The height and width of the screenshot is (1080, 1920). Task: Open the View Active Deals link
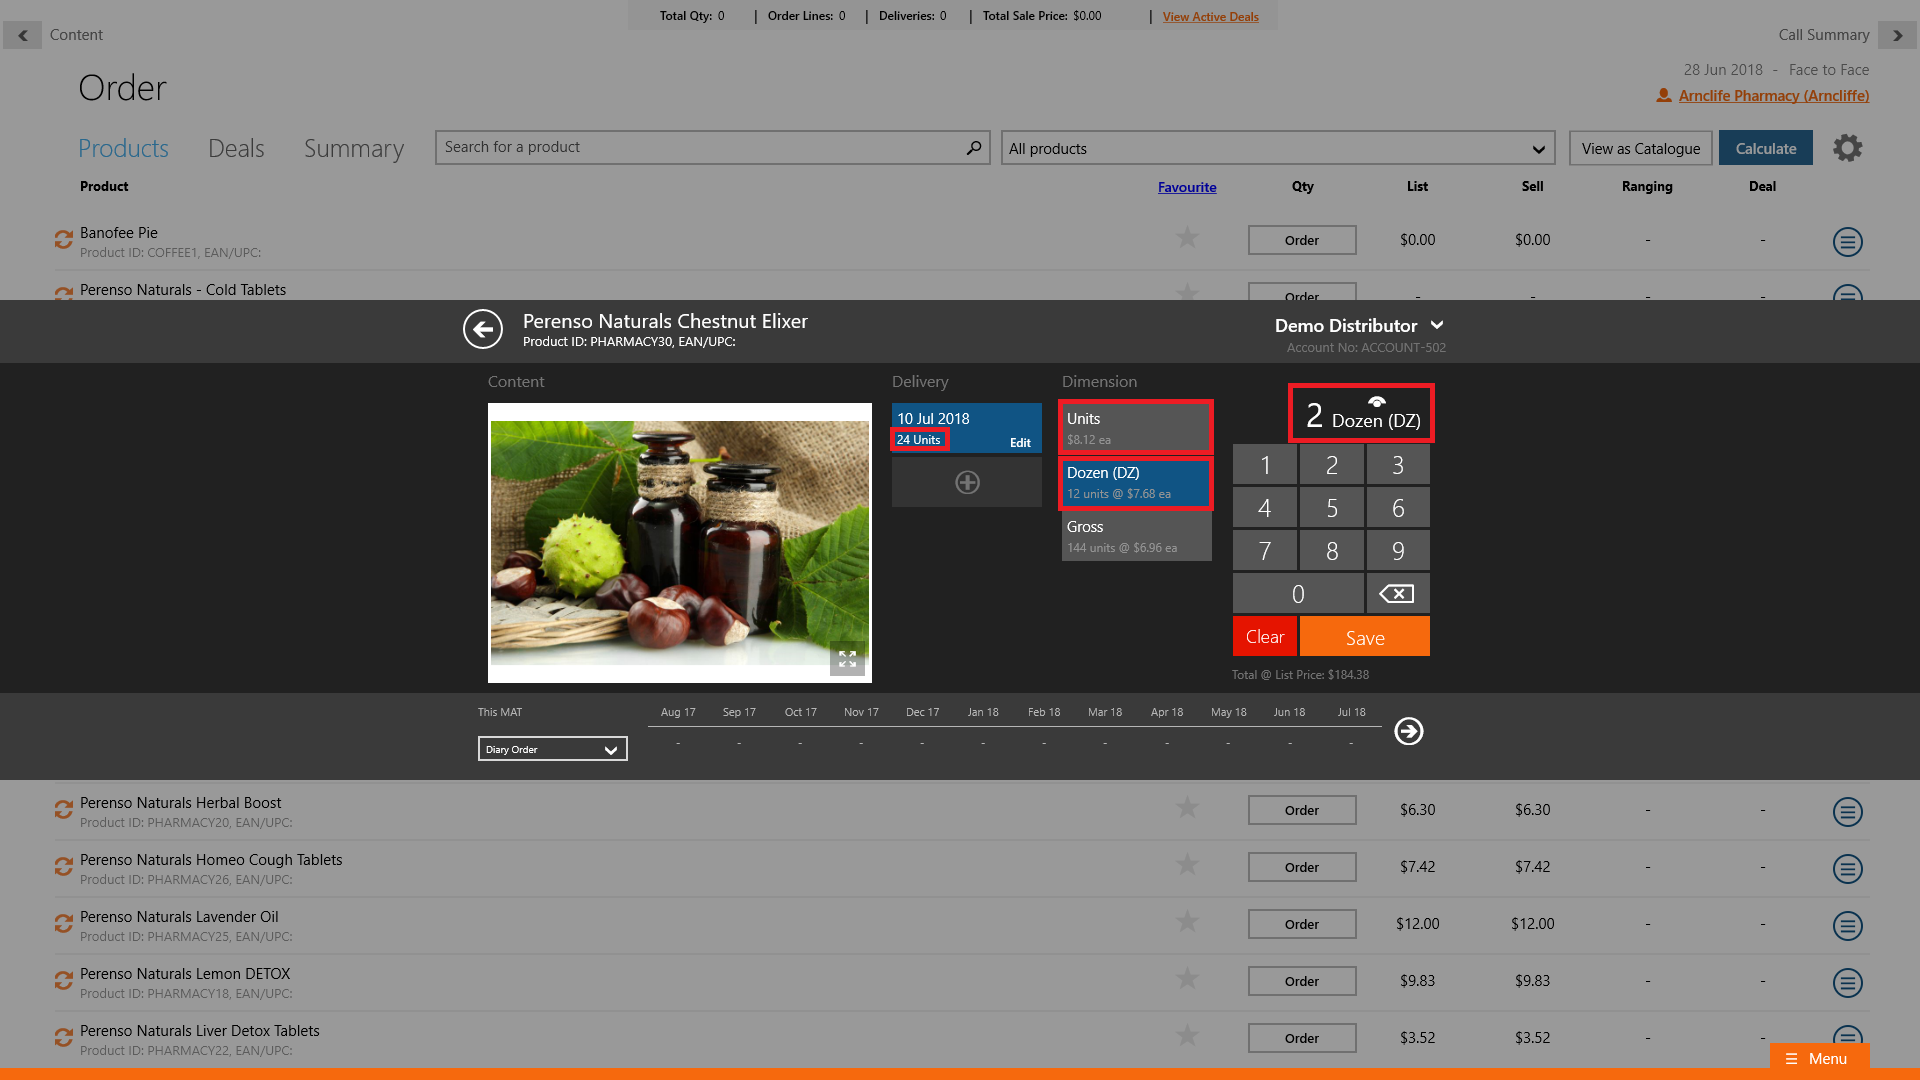coord(1210,17)
